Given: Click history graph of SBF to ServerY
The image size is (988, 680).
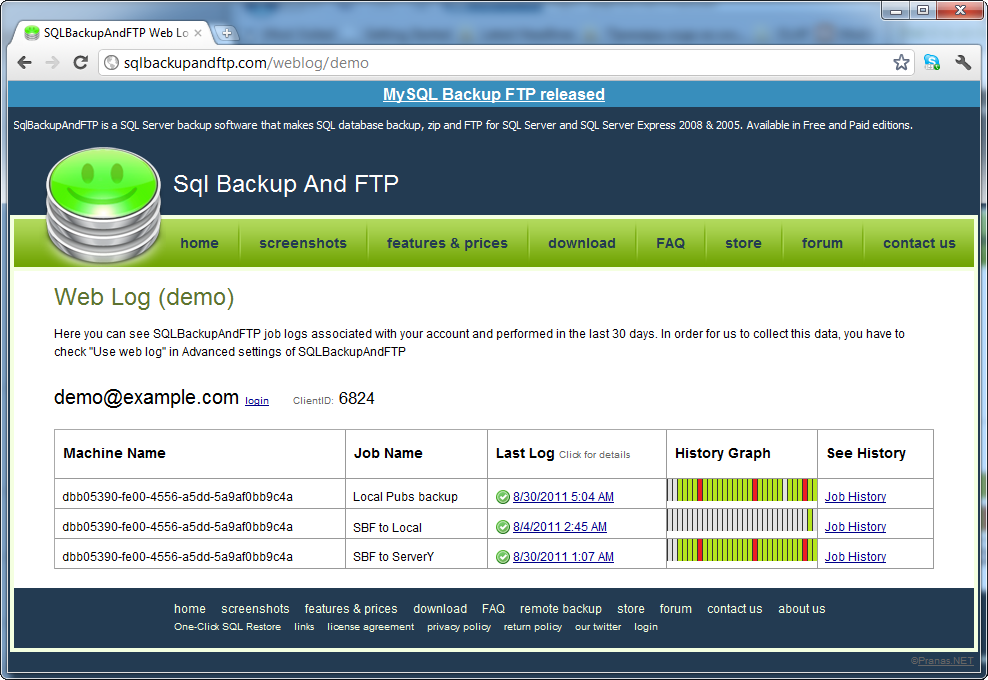Looking at the screenshot, I should click(742, 550).
